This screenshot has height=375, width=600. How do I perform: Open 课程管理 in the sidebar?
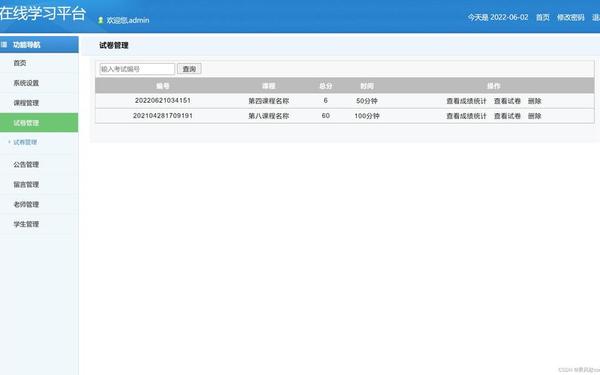26,103
